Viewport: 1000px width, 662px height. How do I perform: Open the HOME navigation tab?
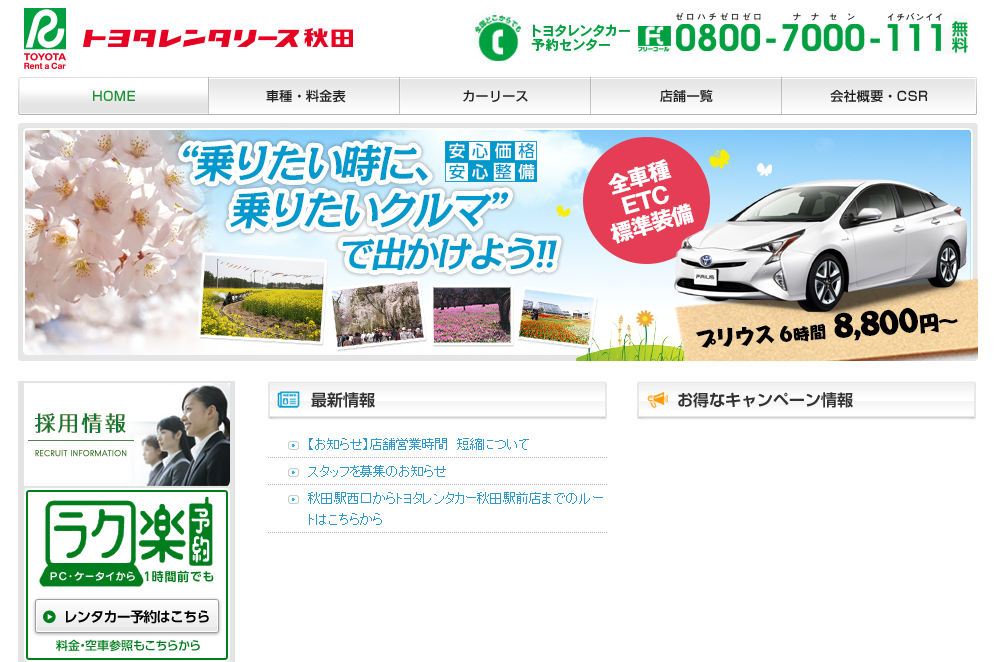pyautogui.click(x=114, y=96)
